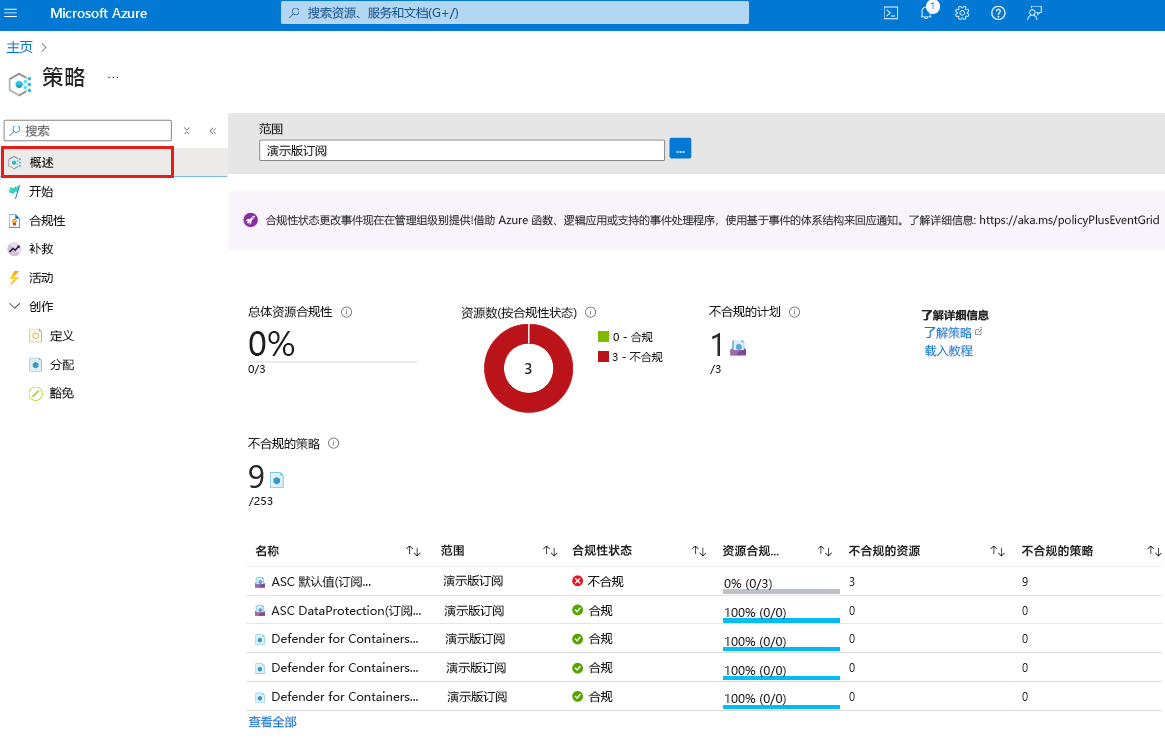
Task: Click the info icon next to 不合规的策略
Action: (334, 443)
